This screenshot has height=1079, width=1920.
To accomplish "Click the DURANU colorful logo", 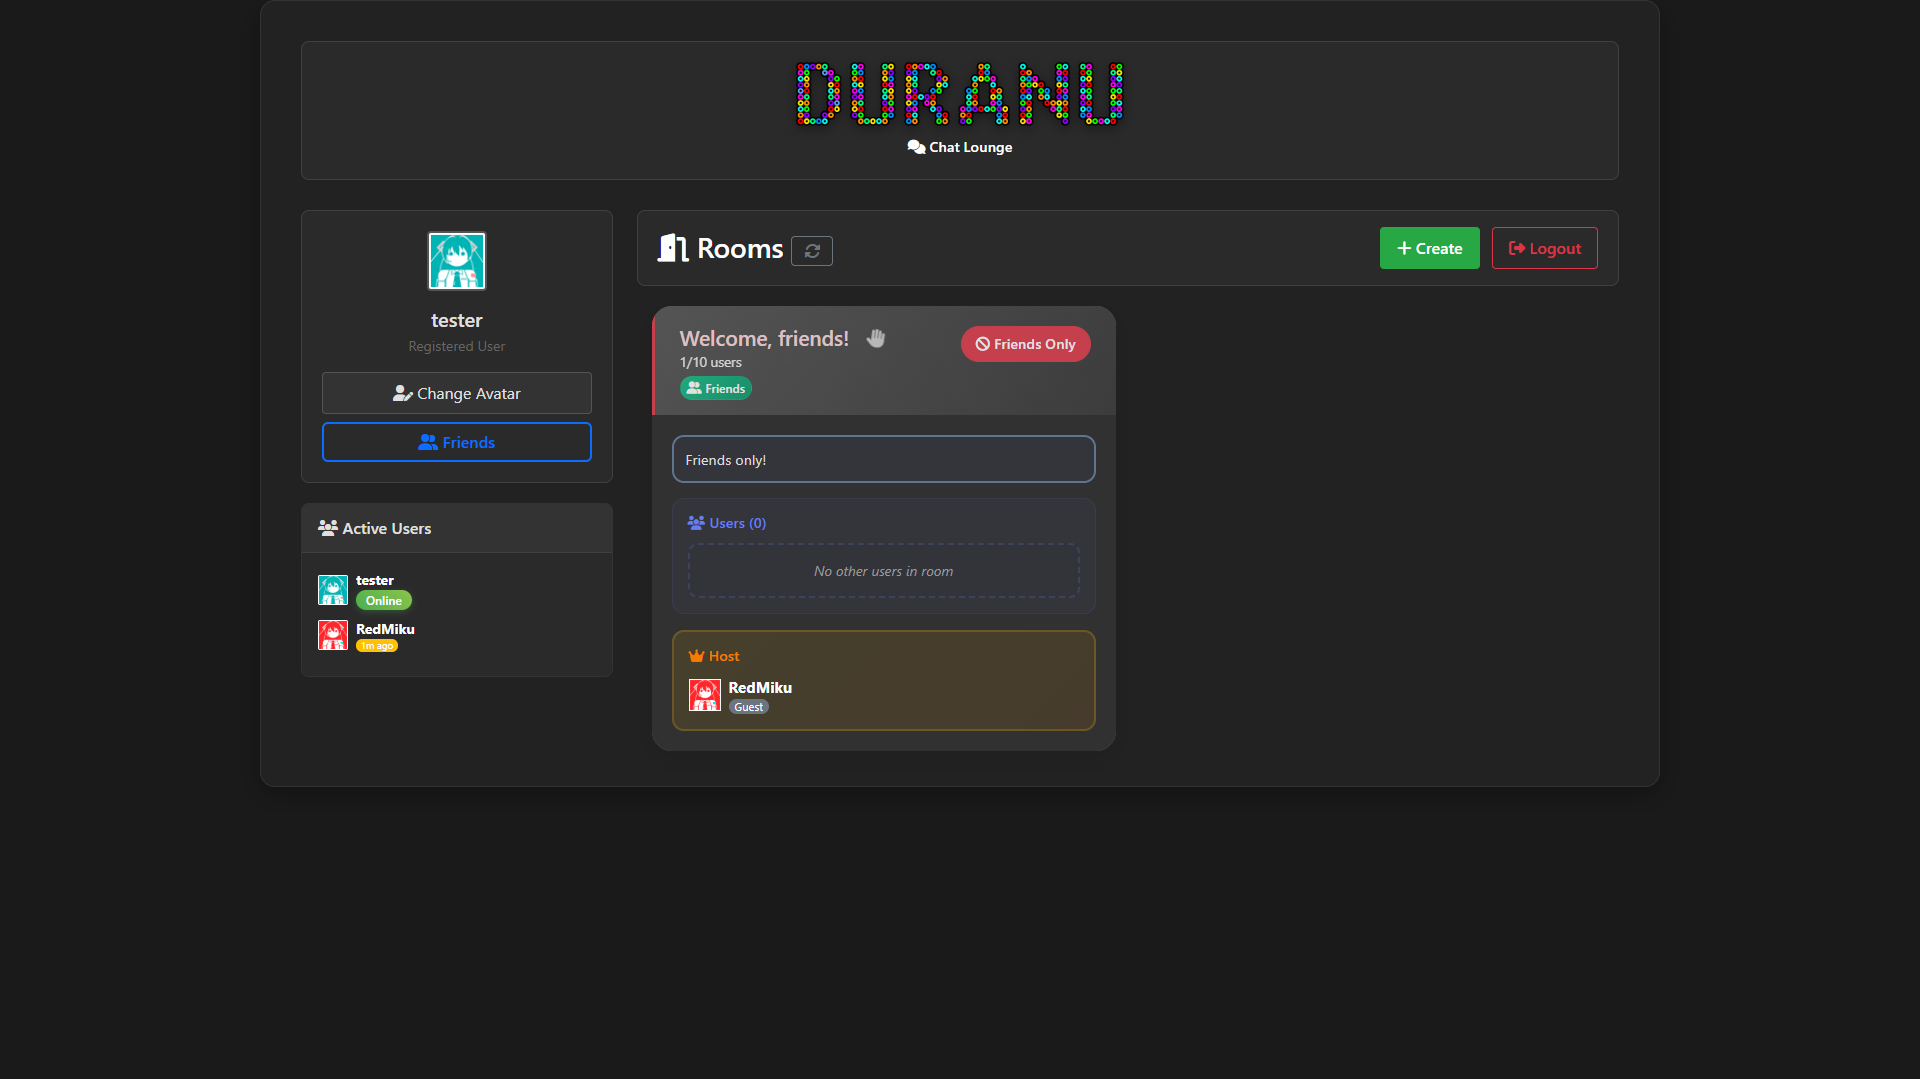I will click(x=959, y=94).
